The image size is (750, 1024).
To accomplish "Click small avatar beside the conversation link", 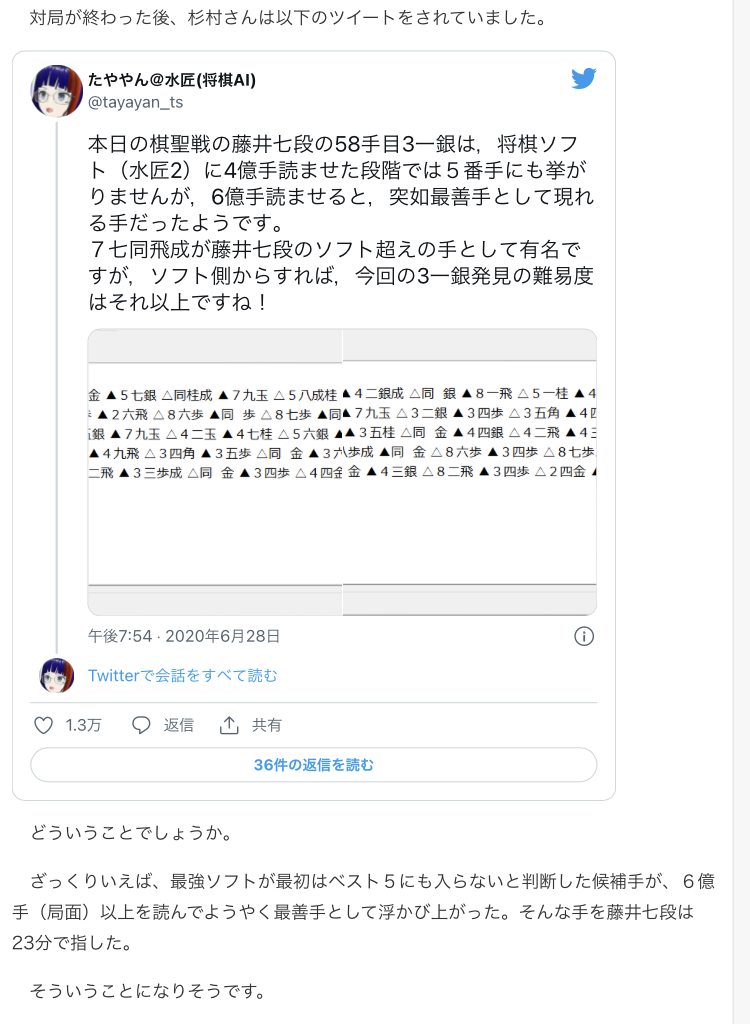I will click(56, 676).
